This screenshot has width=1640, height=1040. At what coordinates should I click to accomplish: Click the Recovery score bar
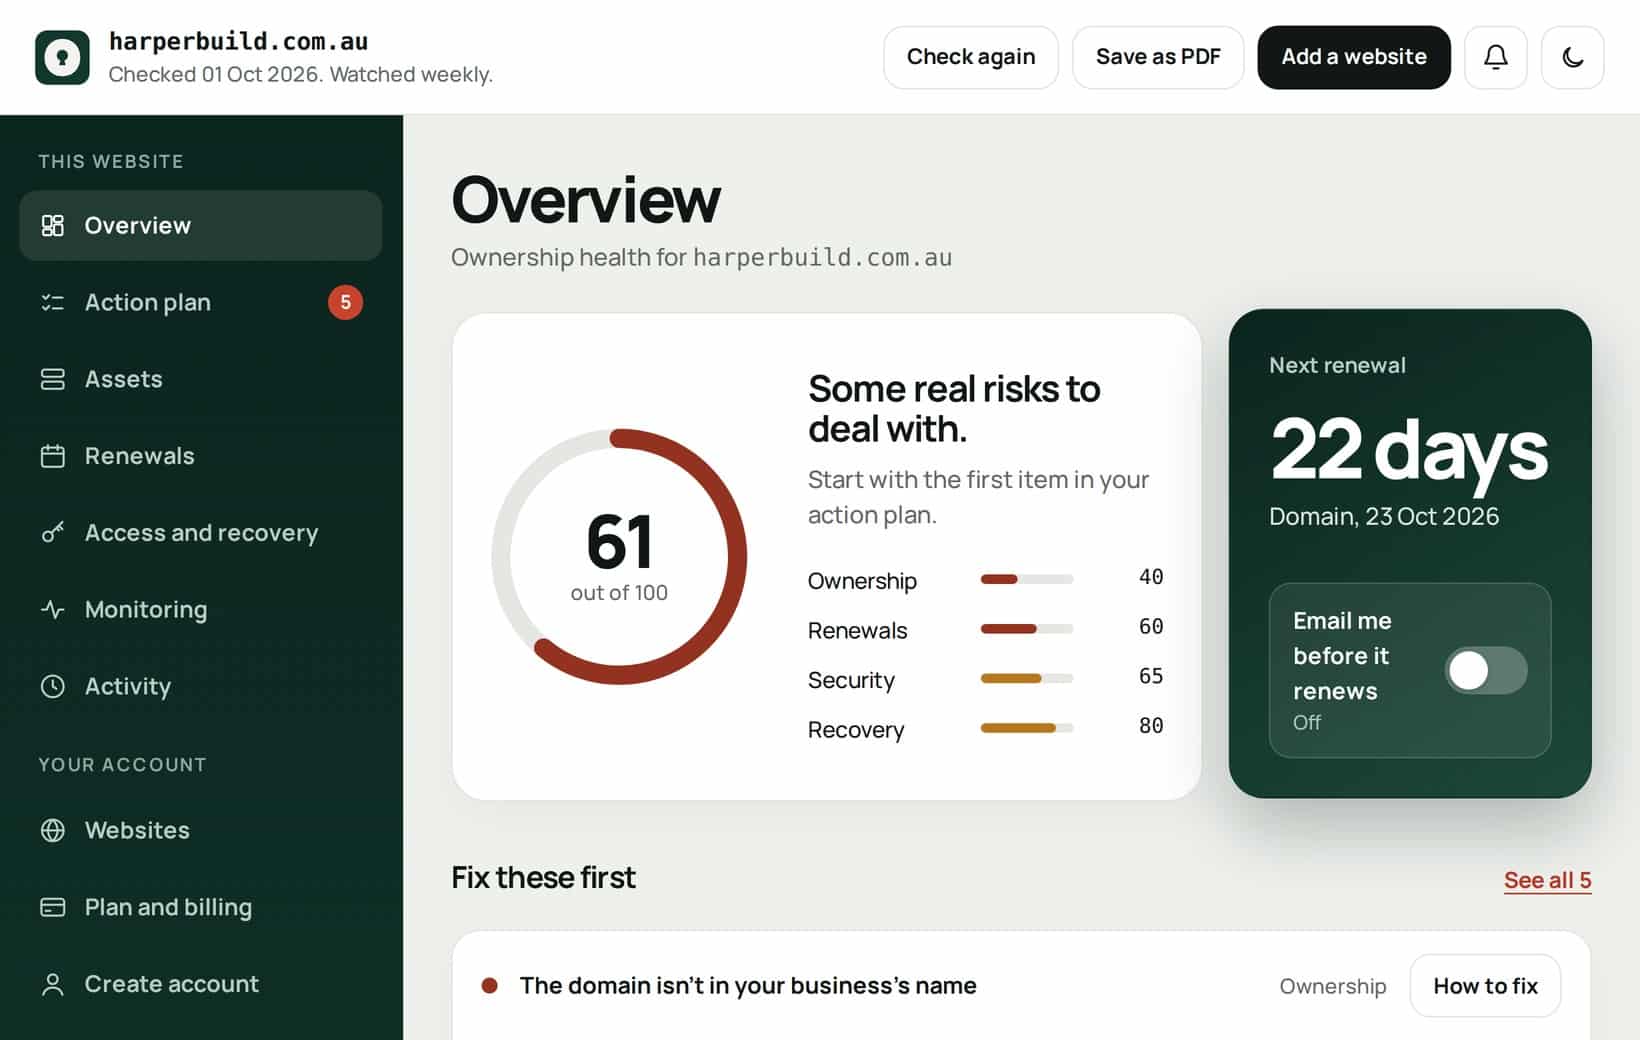tap(1026, 728)
